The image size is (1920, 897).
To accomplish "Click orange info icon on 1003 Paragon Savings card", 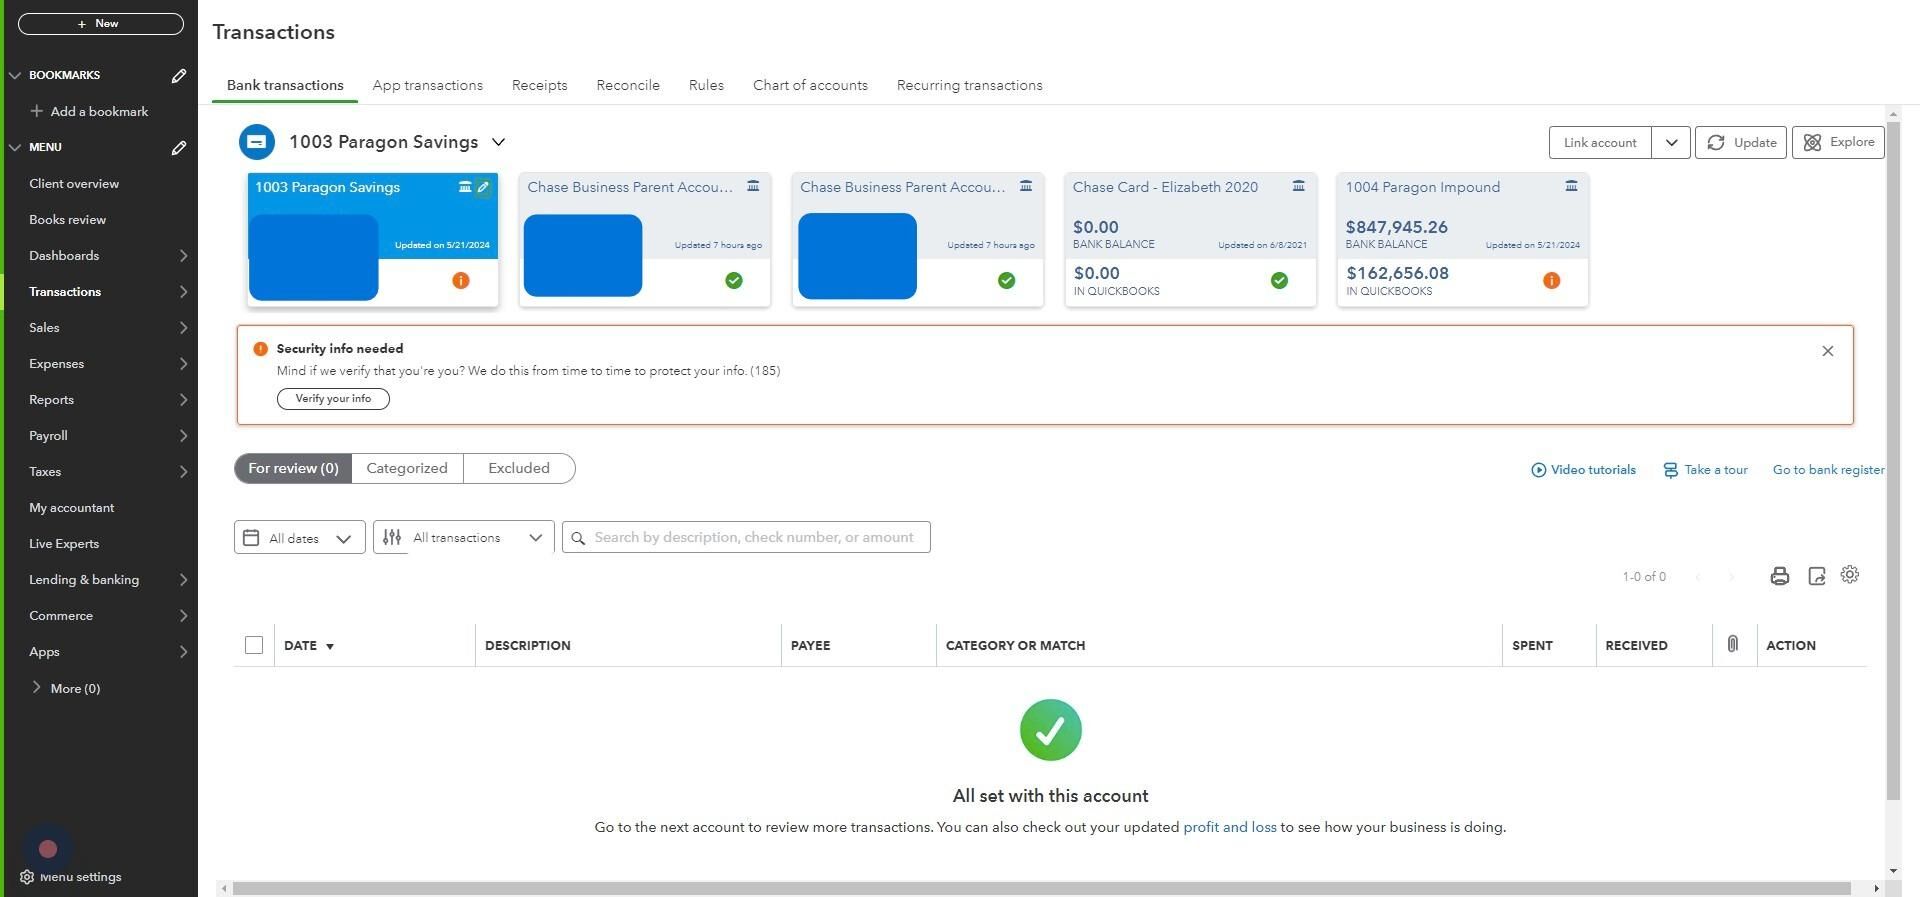I will (461, 281).
